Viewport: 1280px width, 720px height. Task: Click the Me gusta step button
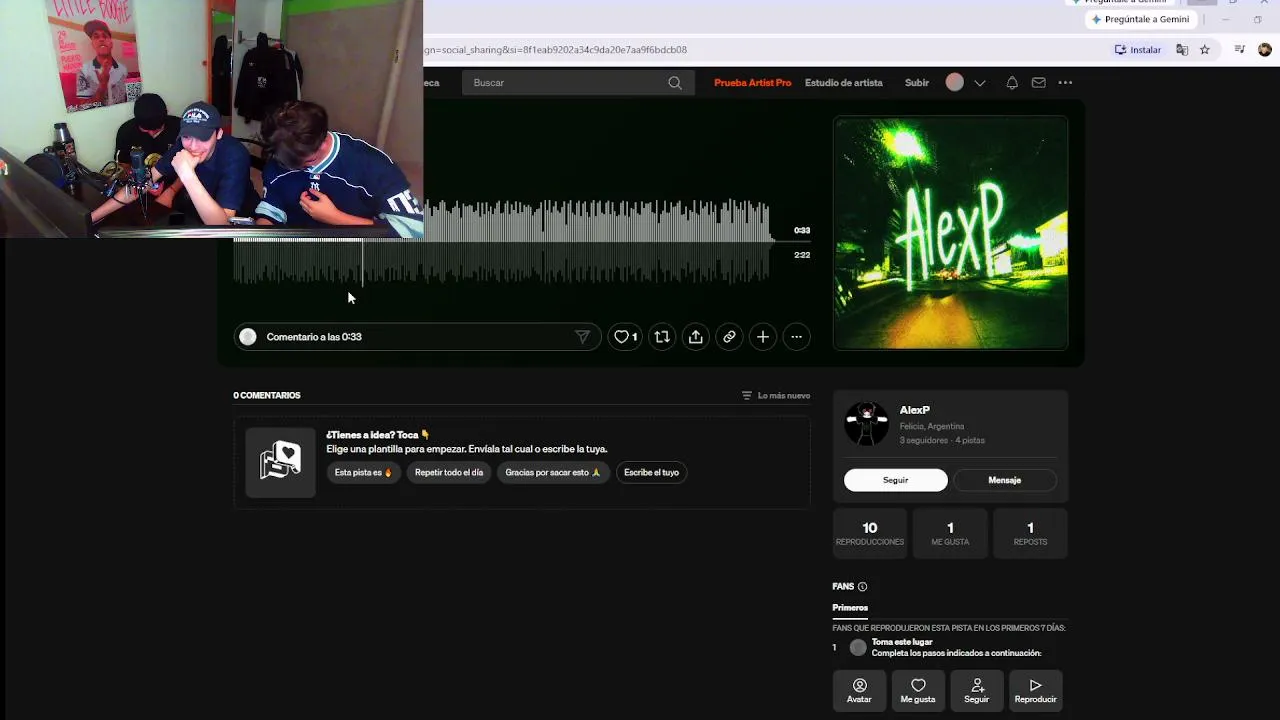(918, 691)
